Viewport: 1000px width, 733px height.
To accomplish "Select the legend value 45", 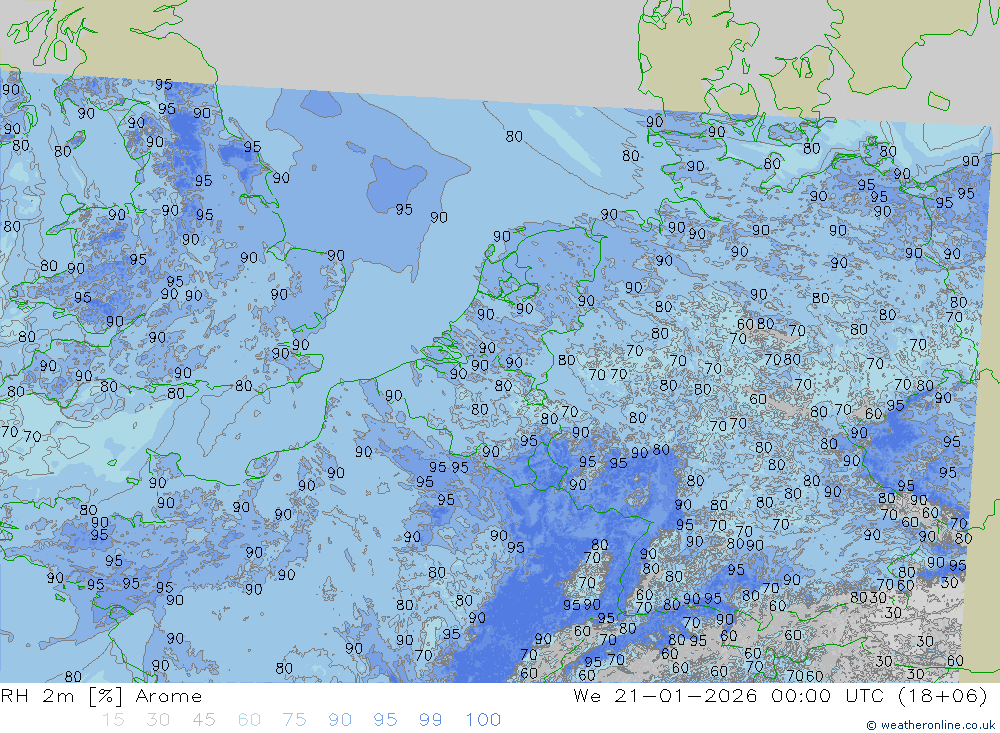I will tap(203, 720).
